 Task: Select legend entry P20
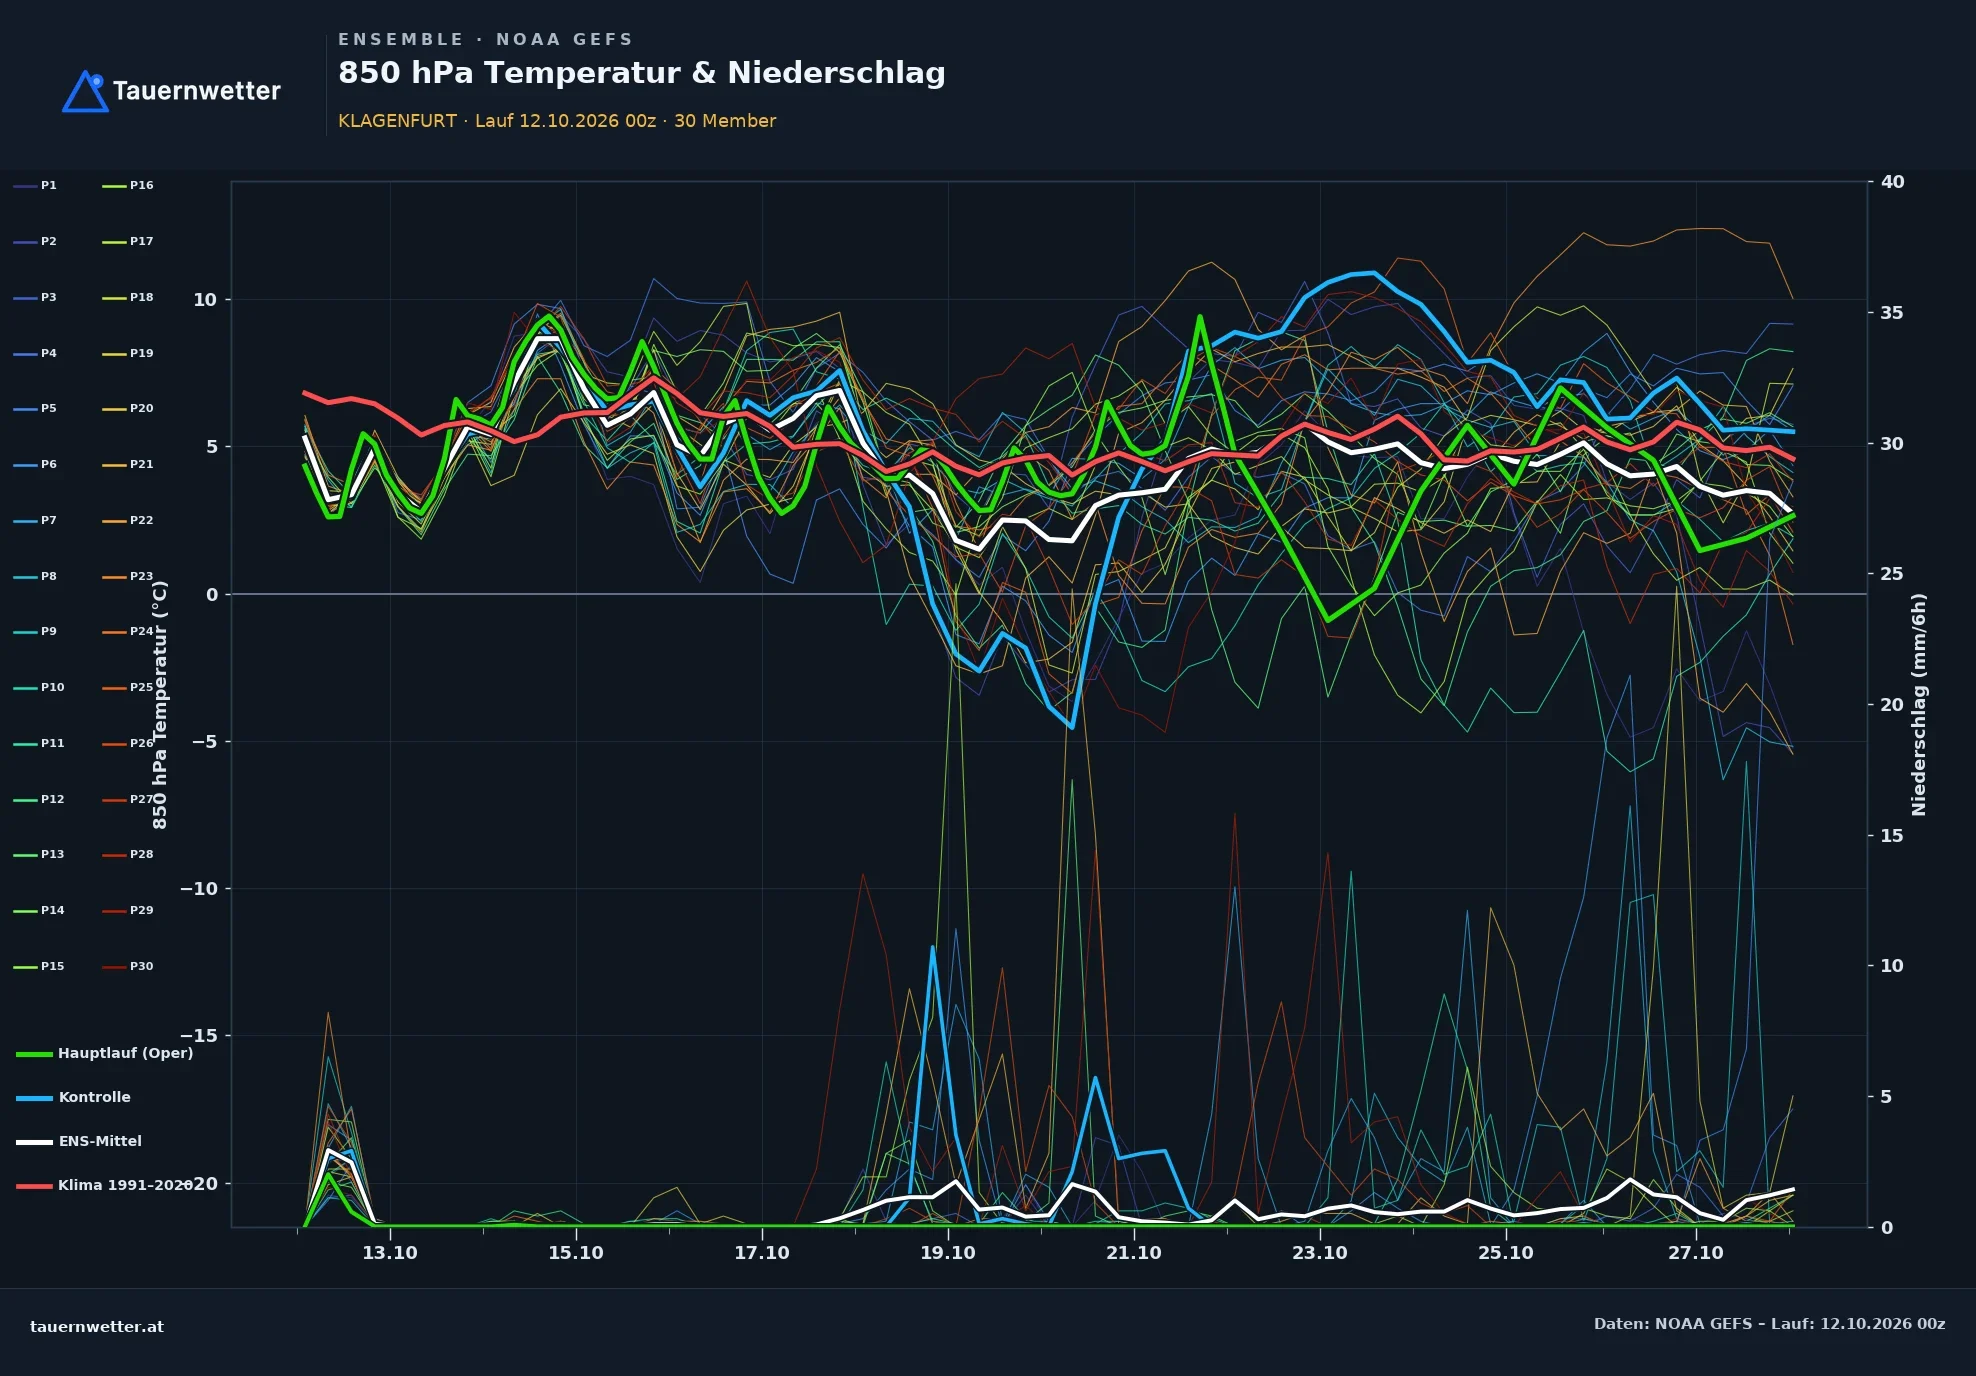128,409
